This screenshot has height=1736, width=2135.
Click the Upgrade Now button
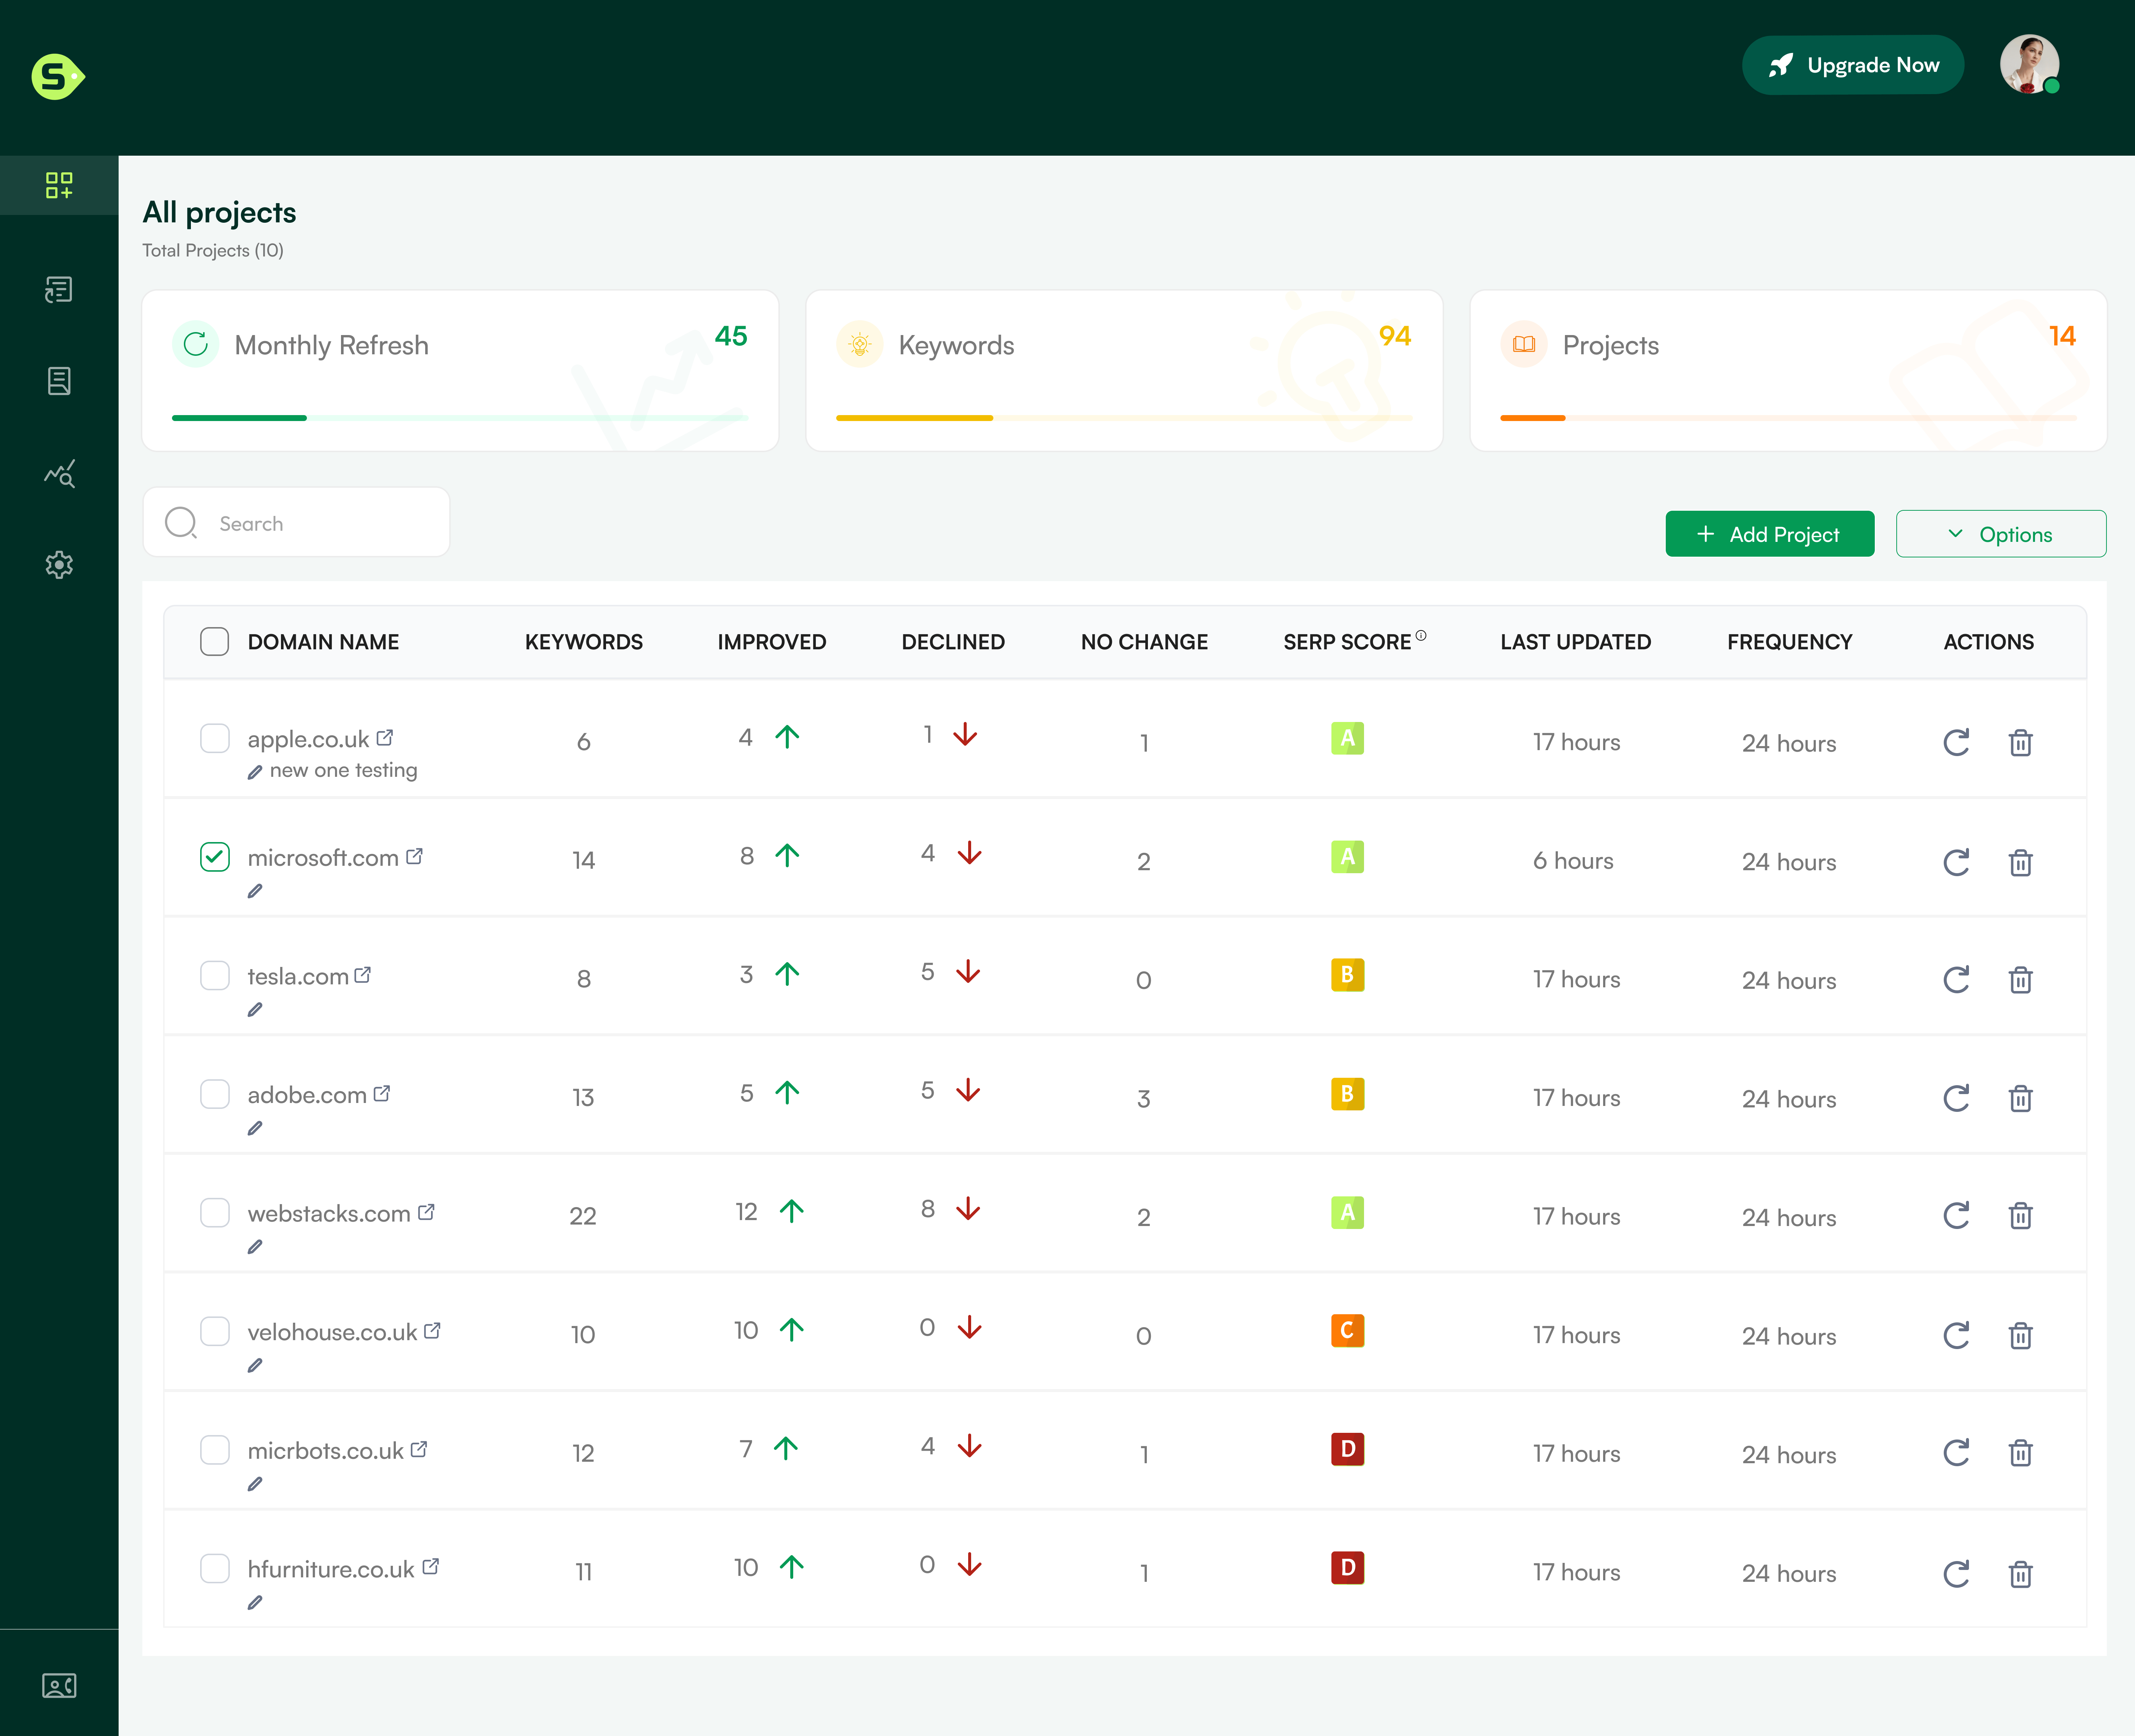(x=1853, y=65)
